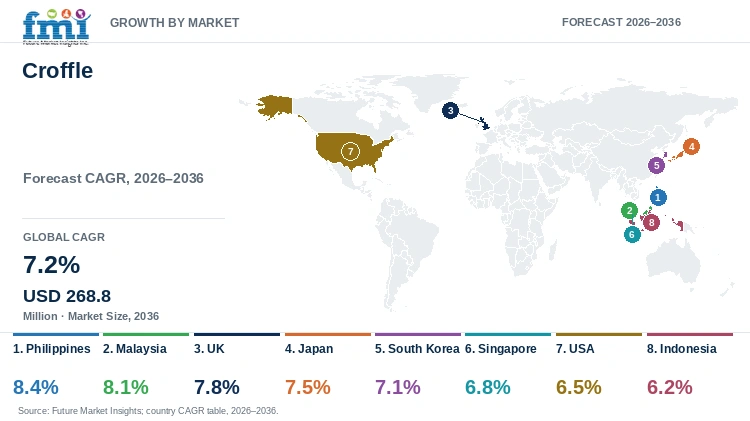Click map marker number 6 for Singapore

[632, 234]
